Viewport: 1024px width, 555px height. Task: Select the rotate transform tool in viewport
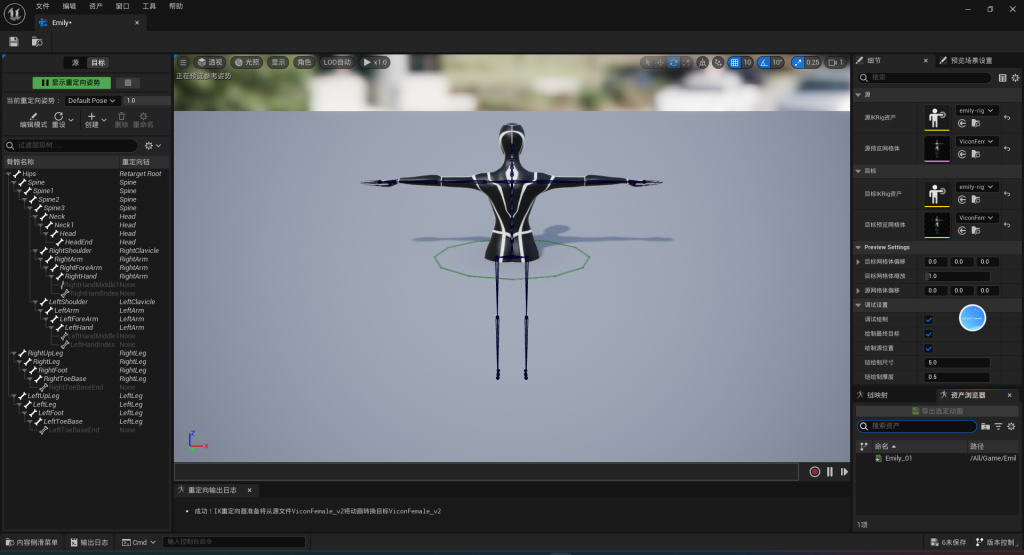tap(674, 62)
